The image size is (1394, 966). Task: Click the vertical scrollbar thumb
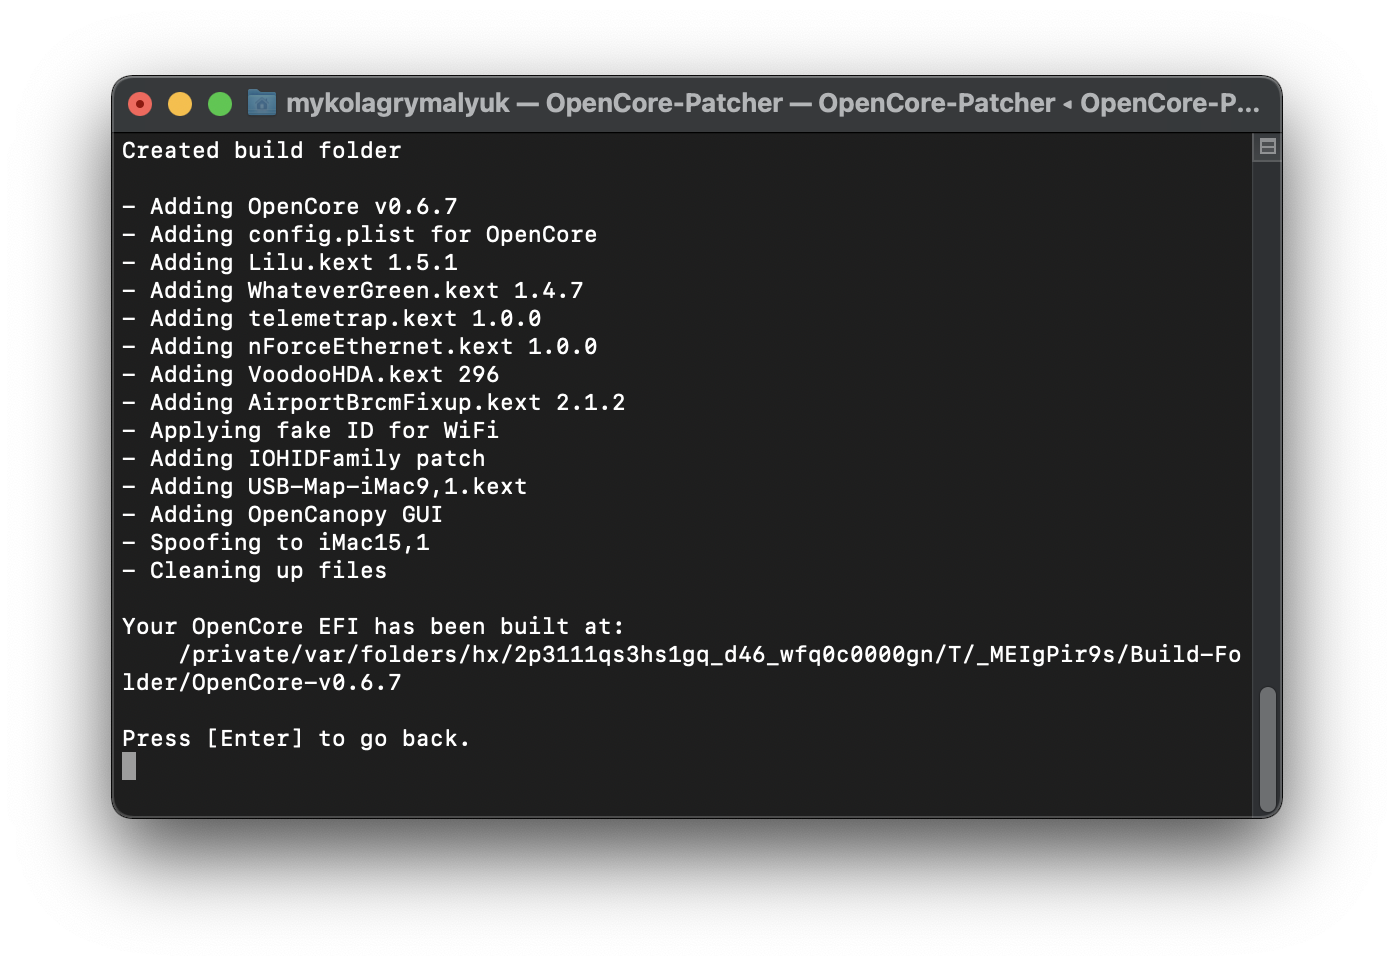(1267, 748)
